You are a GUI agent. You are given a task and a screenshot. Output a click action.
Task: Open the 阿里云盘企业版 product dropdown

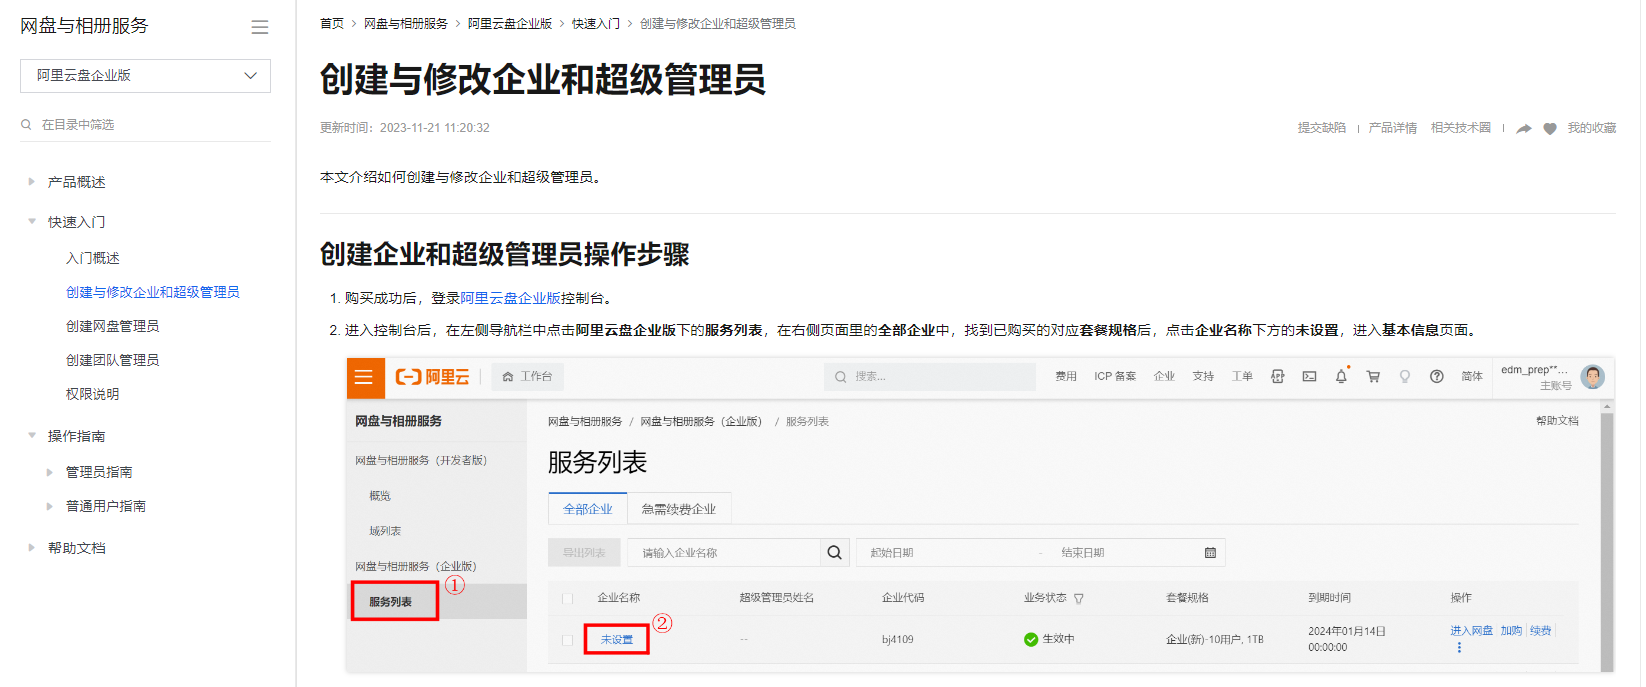point(145,76)
